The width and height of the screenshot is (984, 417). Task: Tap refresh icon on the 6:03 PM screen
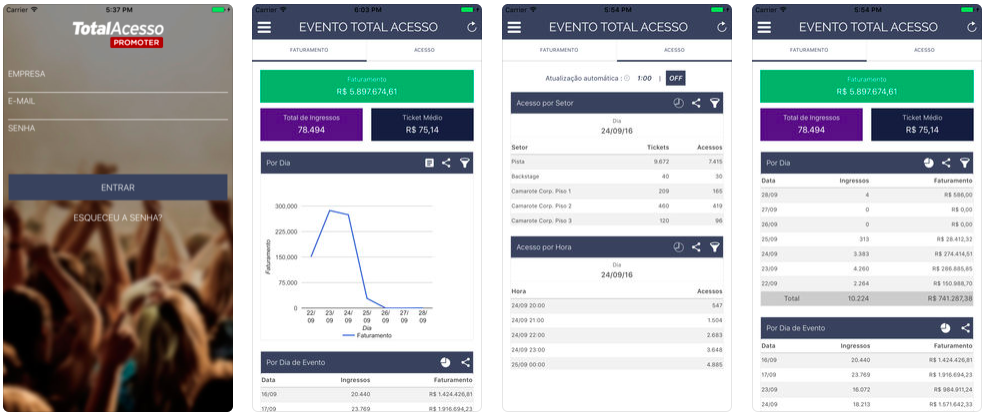coord(471,27)
